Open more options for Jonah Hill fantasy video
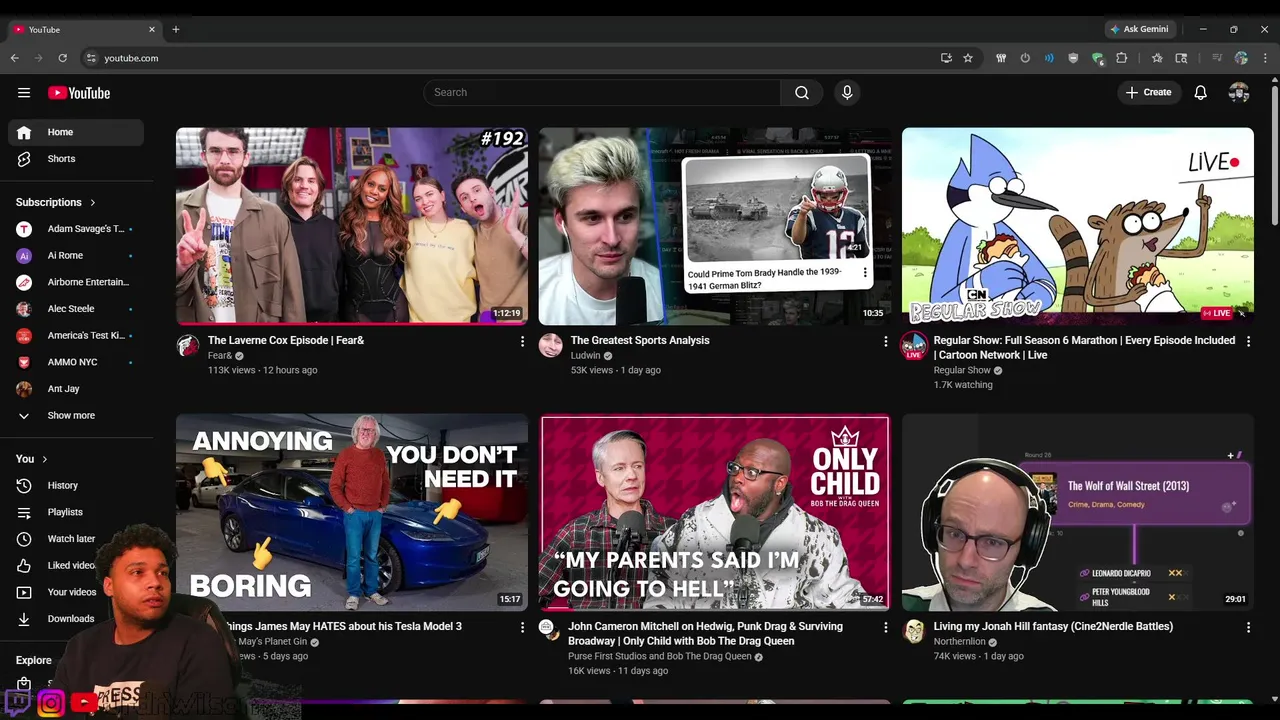1280x720 pixels. pos(1248,627)
